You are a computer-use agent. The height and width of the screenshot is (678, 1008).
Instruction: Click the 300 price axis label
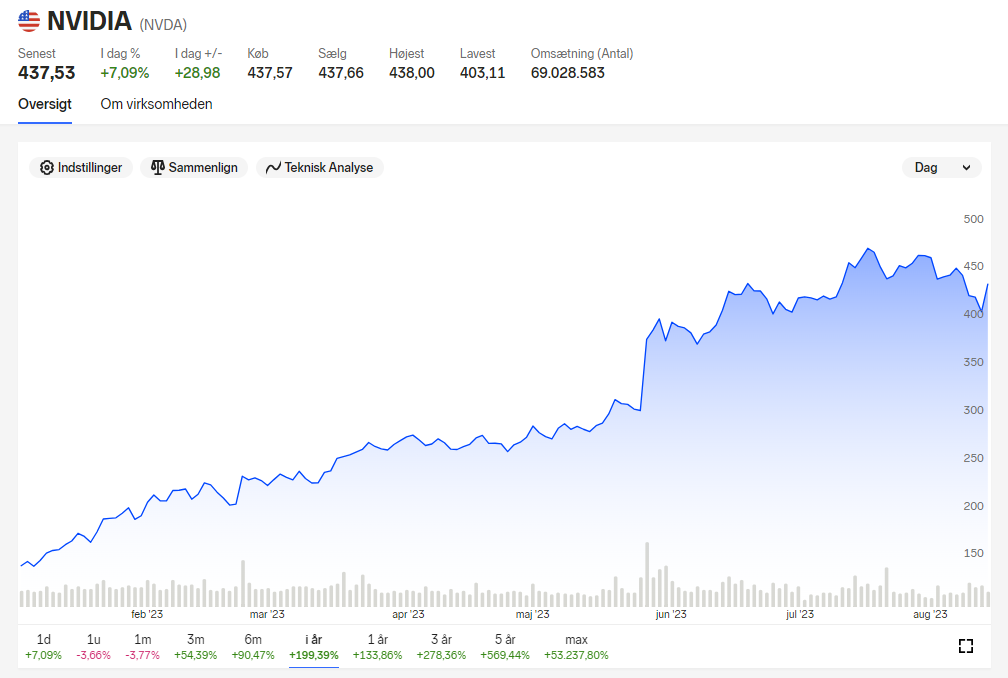(x=973, y=410)
